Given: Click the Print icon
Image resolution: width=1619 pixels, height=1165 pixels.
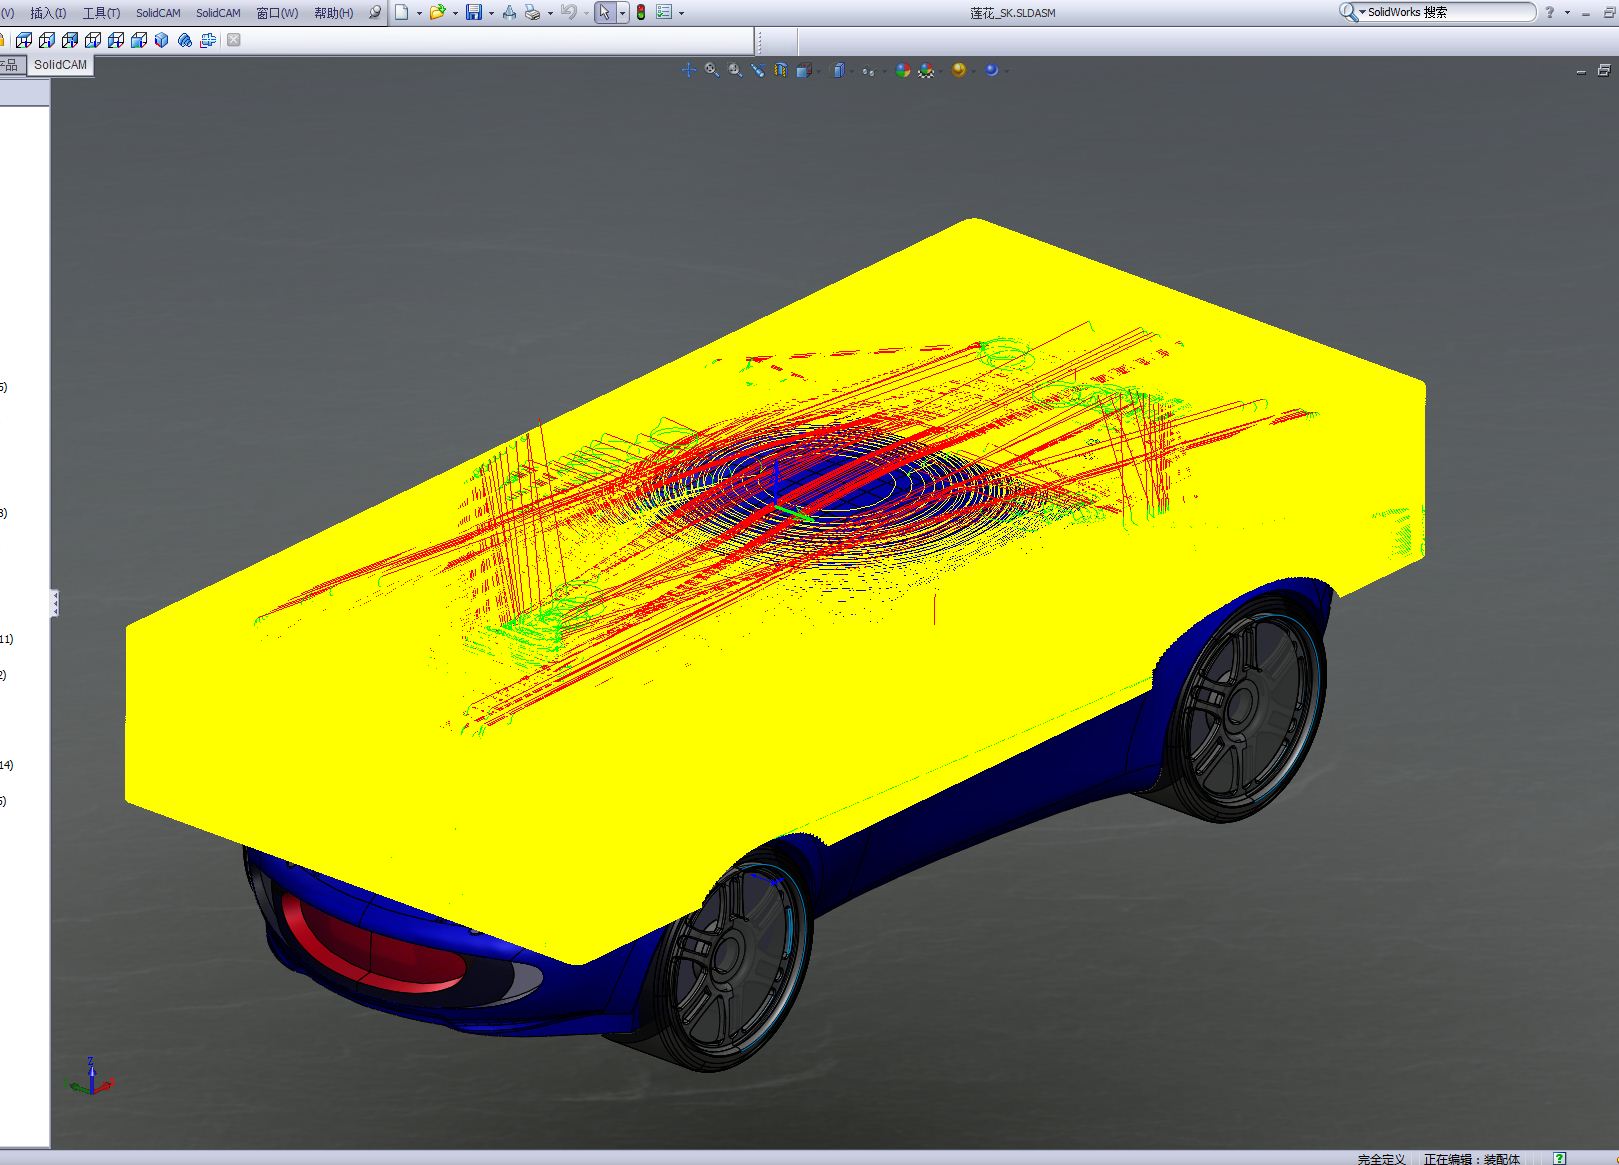Looking at the screenshot, I should pyautogui.click(x=532, y=12).
